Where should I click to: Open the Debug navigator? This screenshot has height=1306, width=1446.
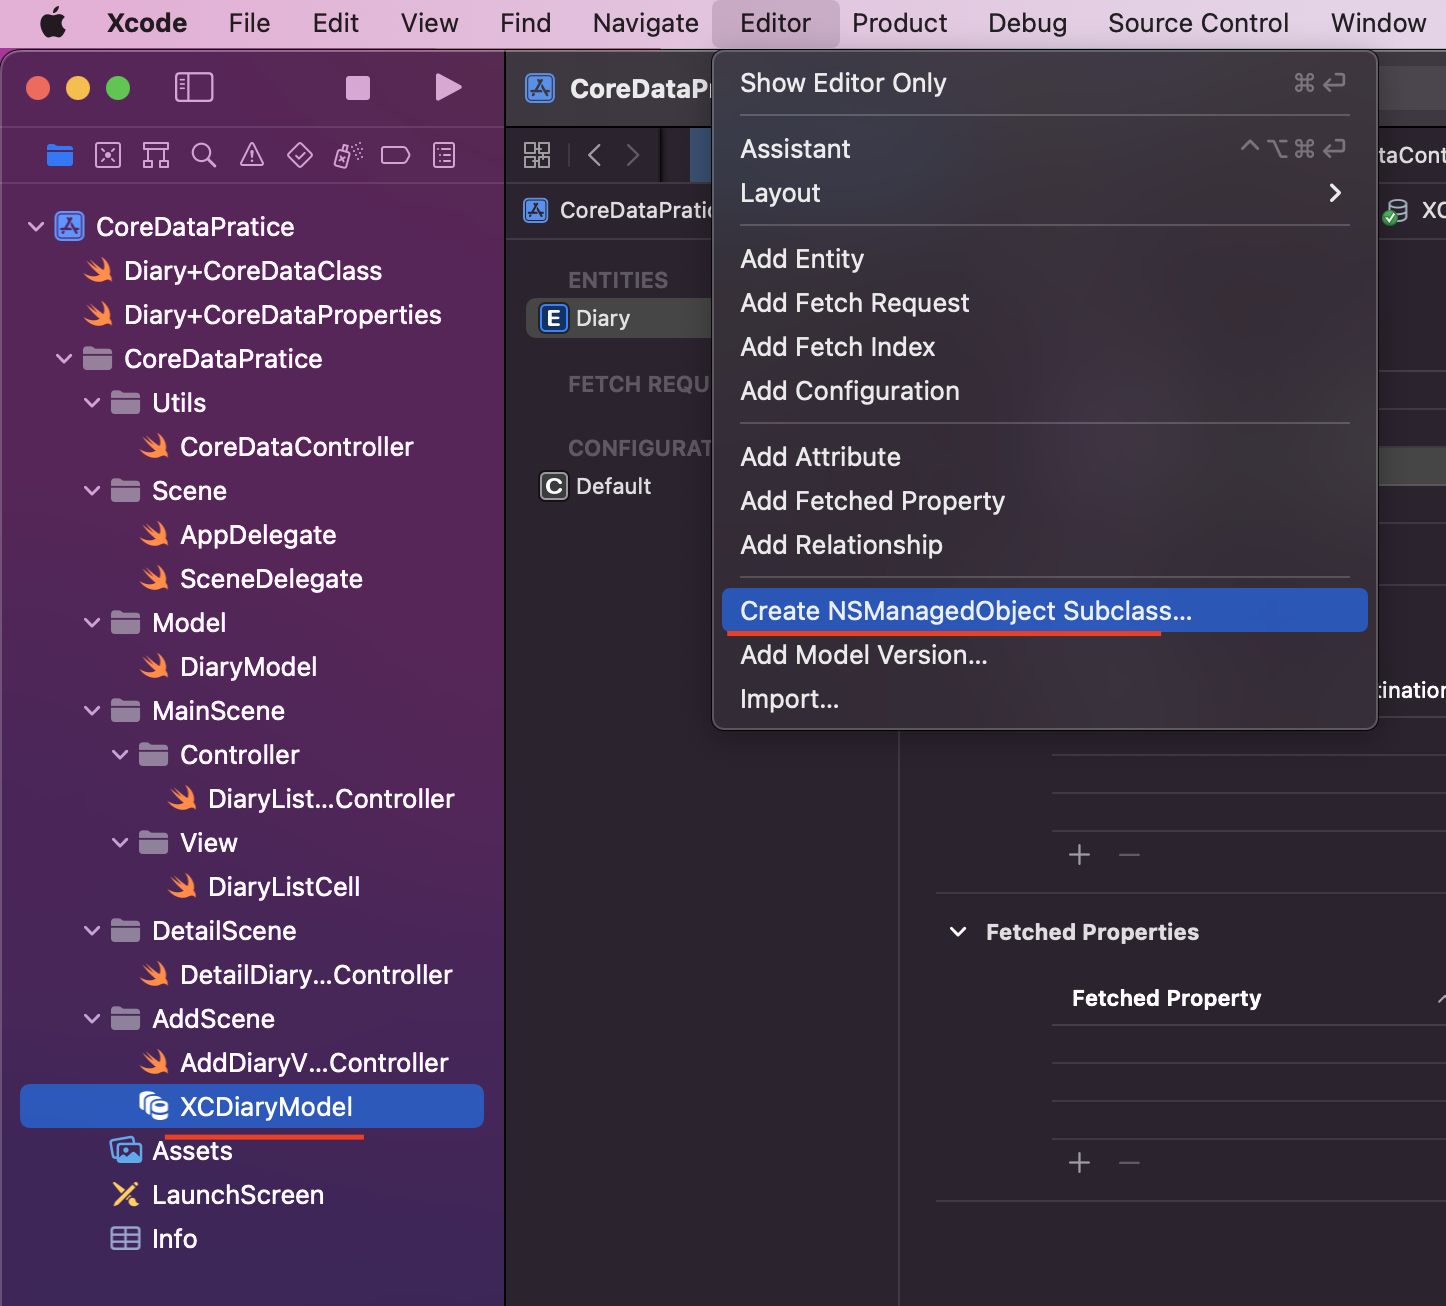(x=348, y=155)
